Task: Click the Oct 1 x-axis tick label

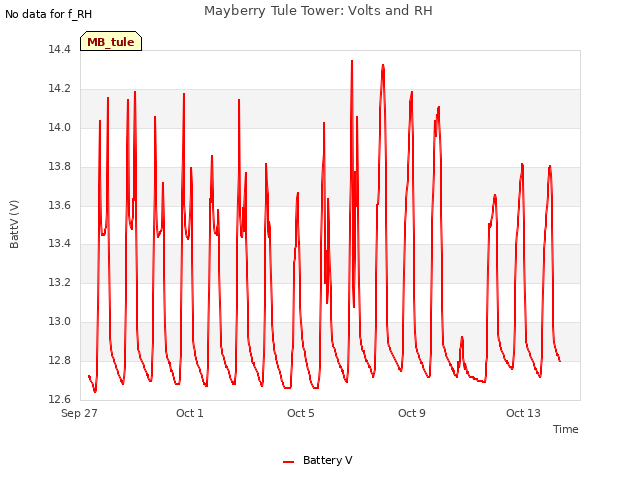Action: [x=189, y=413]
